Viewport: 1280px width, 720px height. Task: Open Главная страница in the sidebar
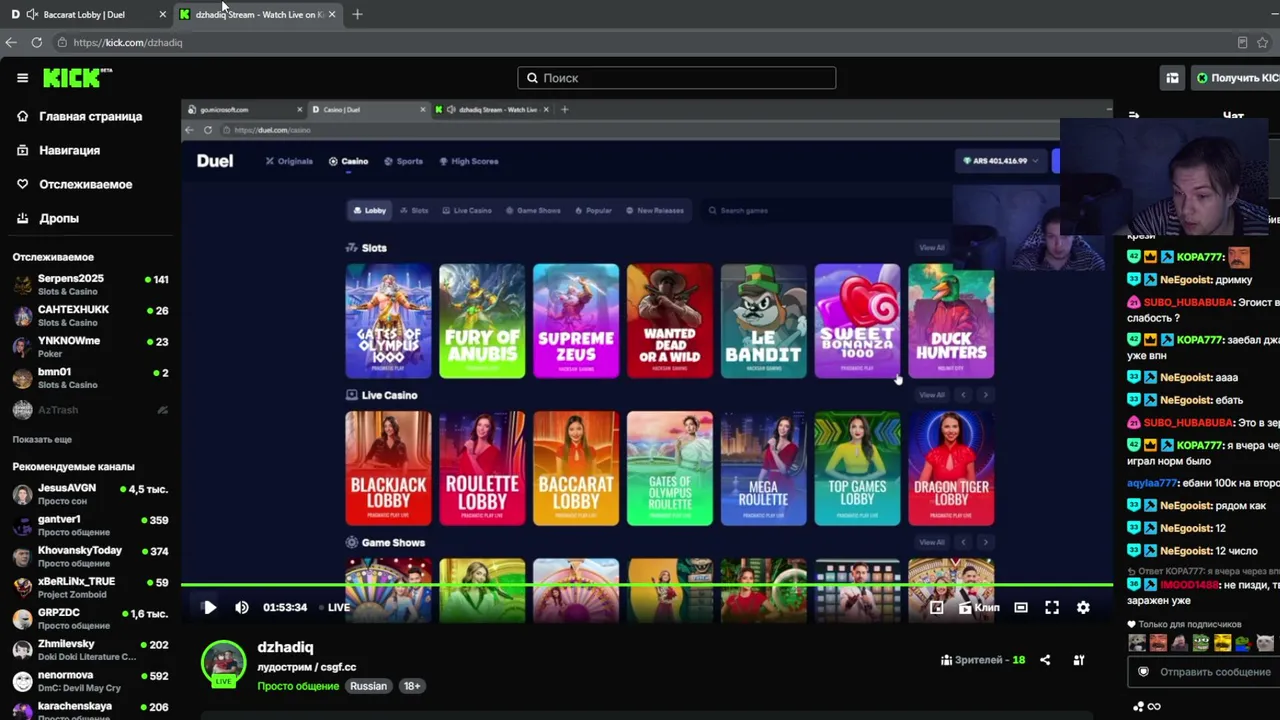90,116
